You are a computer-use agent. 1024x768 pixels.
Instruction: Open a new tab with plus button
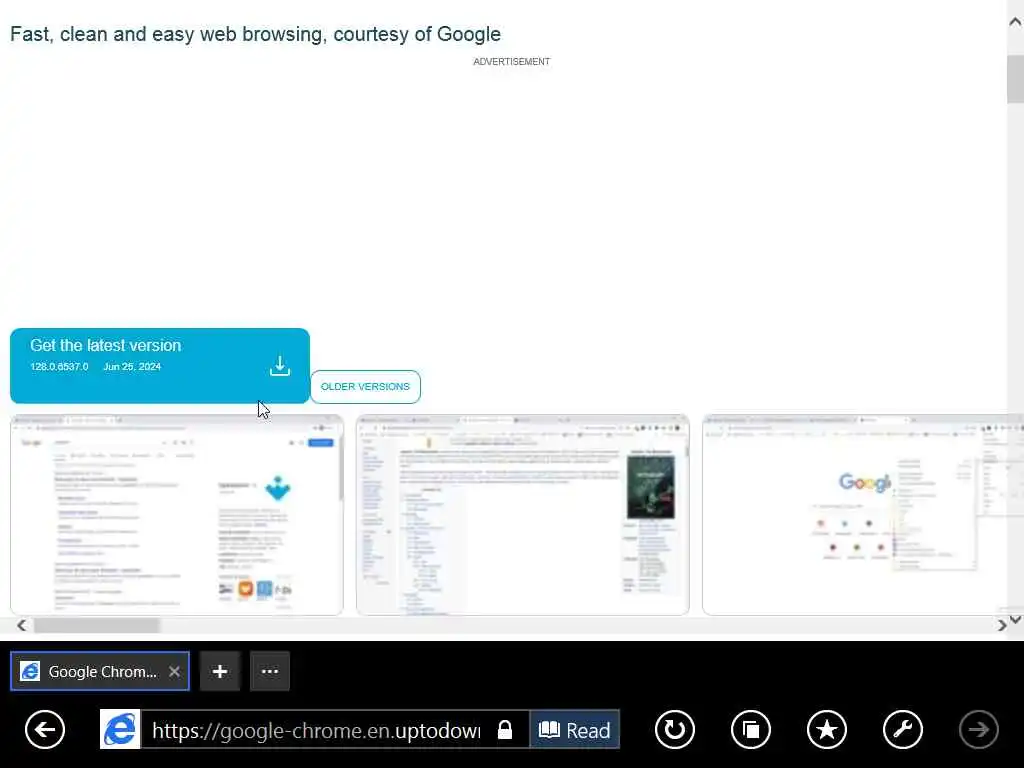coord(220,671)
